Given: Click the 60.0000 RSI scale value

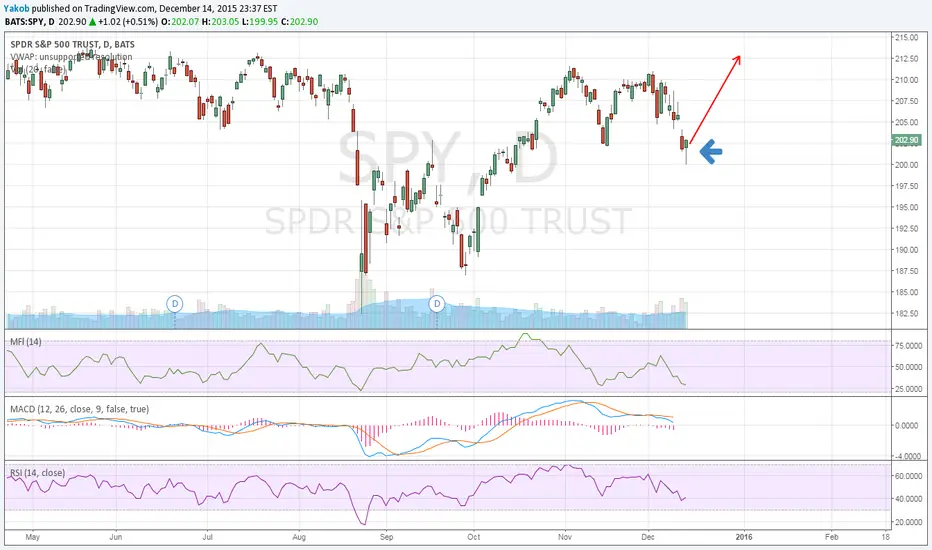Looking at the screenshot, I should tap(908, 476).
